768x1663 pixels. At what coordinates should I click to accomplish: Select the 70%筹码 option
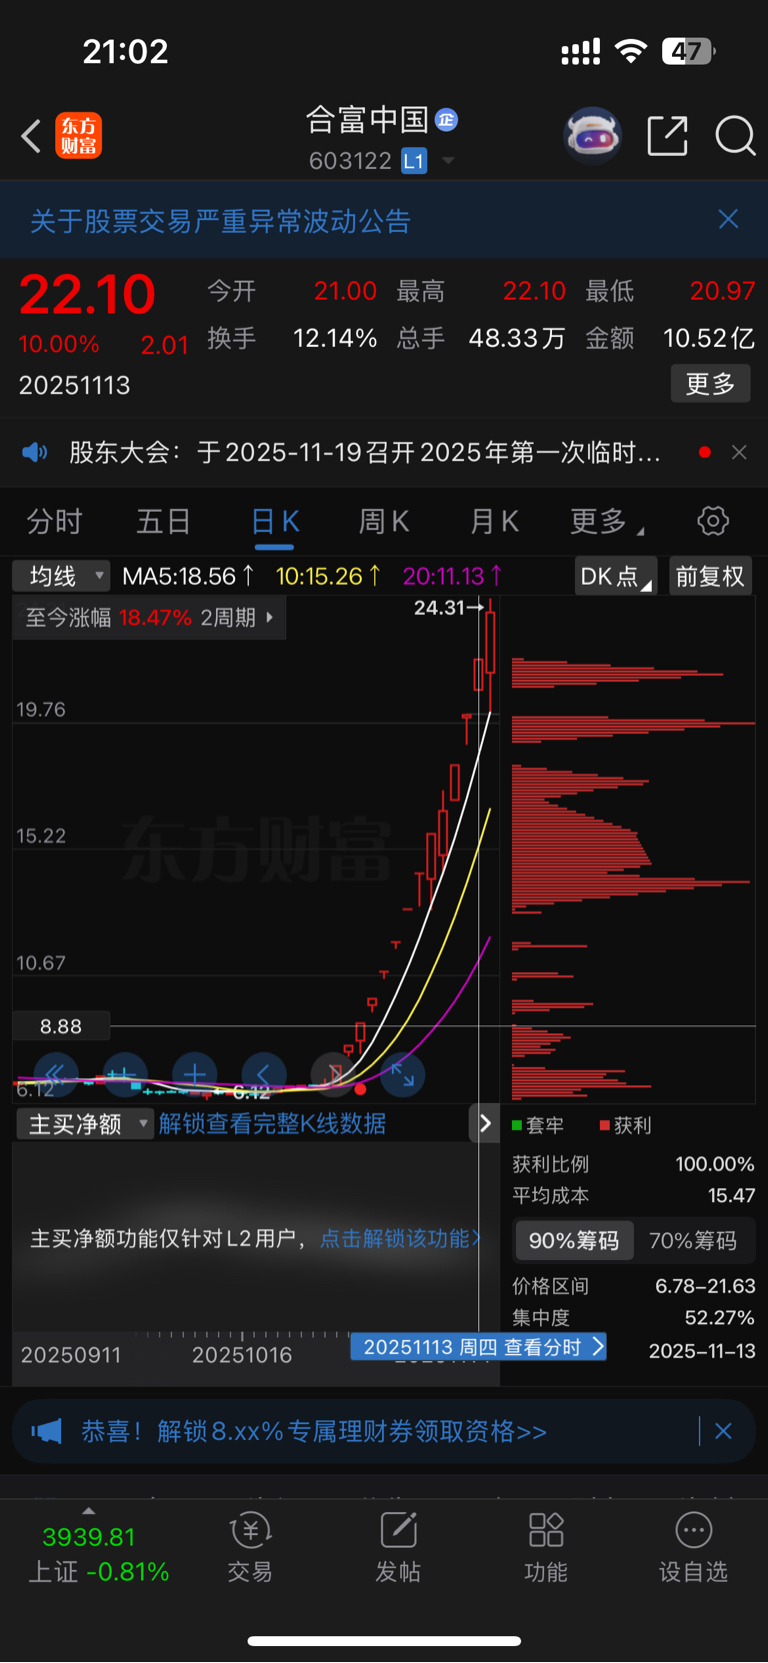pyautogui.click(x=693, y=1241)
